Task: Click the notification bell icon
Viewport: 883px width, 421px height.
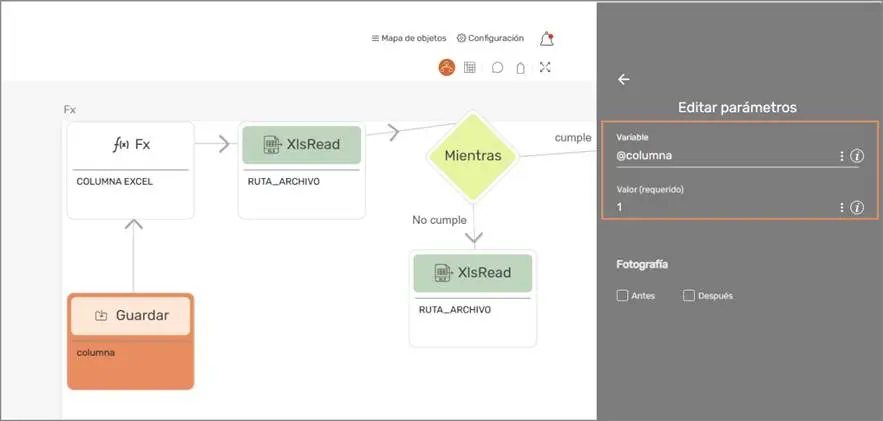Action: coord(546,39)
